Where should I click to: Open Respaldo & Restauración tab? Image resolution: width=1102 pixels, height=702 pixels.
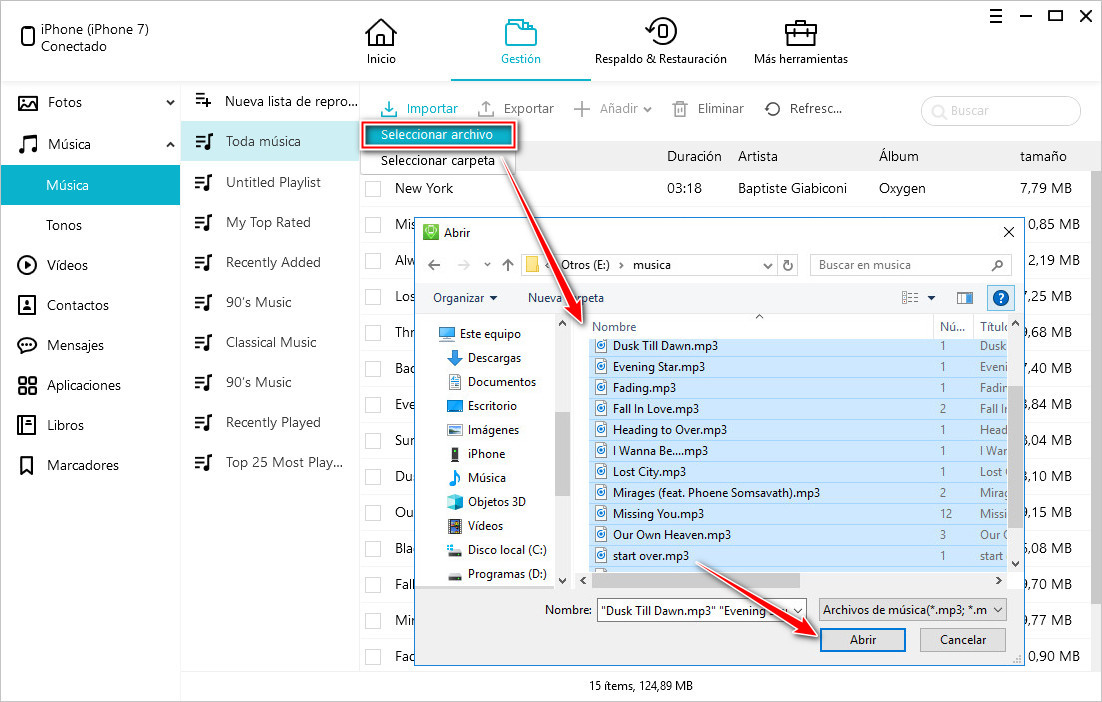[661, 42]
